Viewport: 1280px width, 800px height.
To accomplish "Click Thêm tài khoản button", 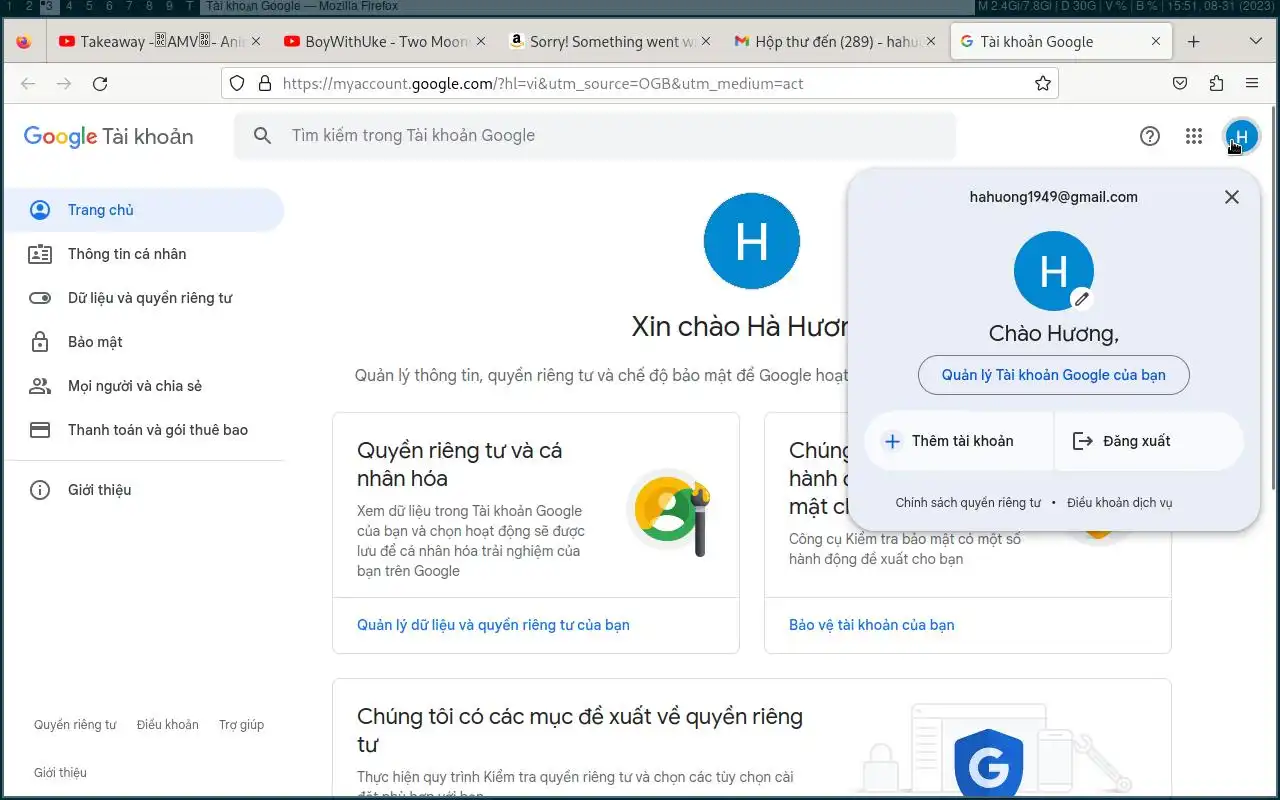I will tap(959, 441).
